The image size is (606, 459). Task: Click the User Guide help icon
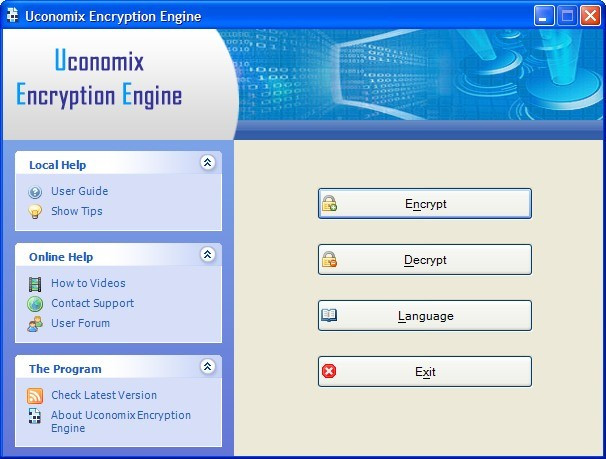35,192
